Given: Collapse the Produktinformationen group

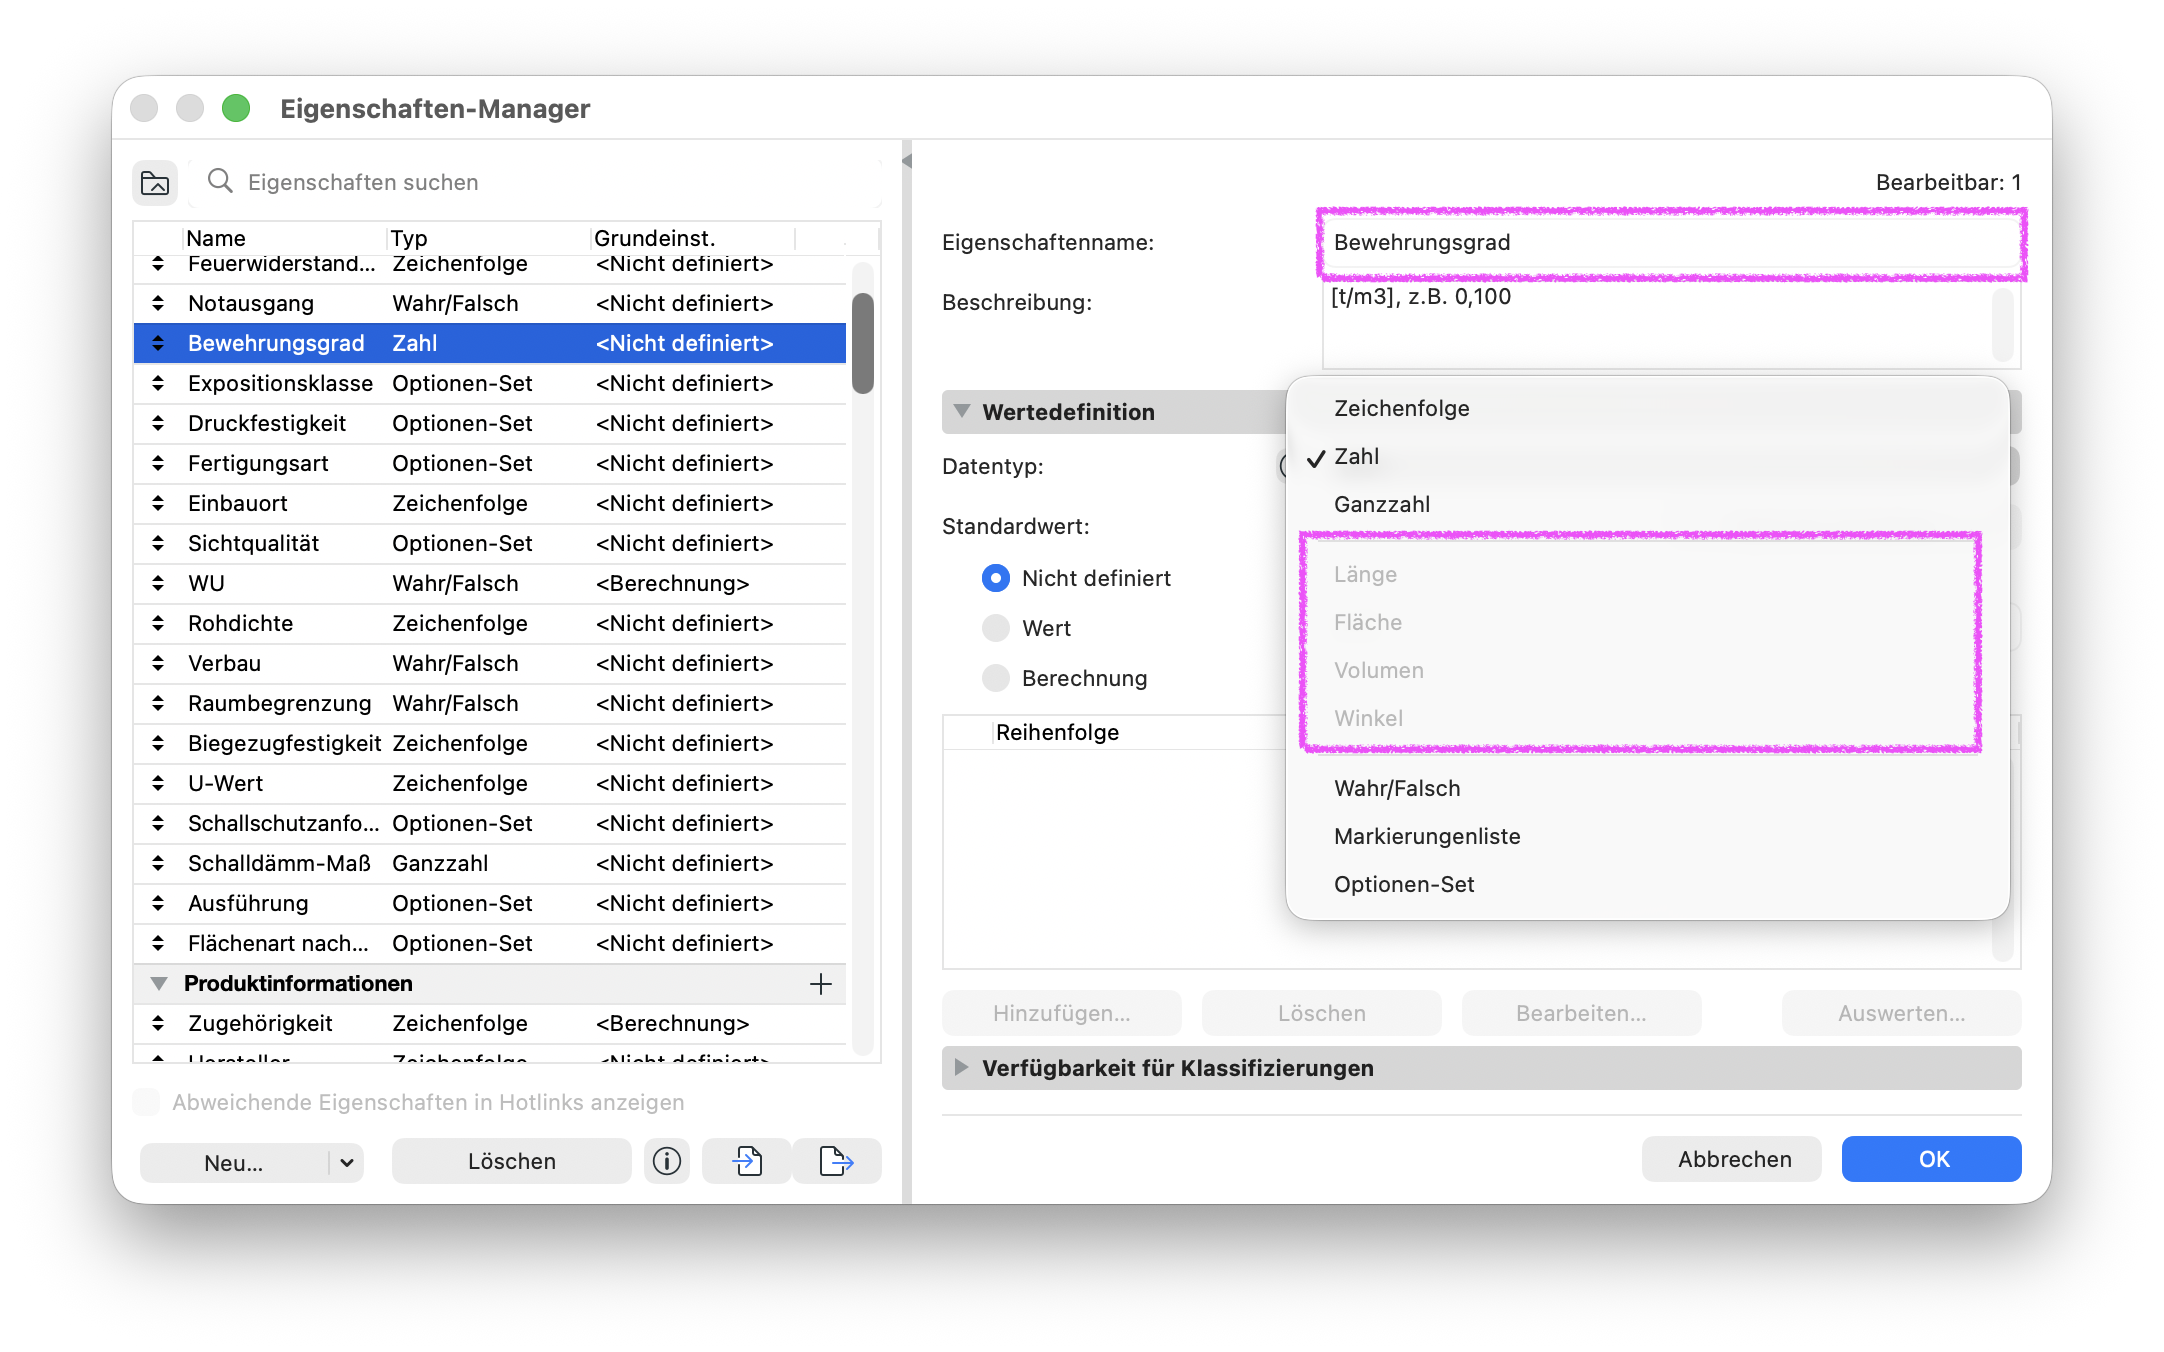Looking at the screenshot, I should pyautogui.click(x=159, y=983).
